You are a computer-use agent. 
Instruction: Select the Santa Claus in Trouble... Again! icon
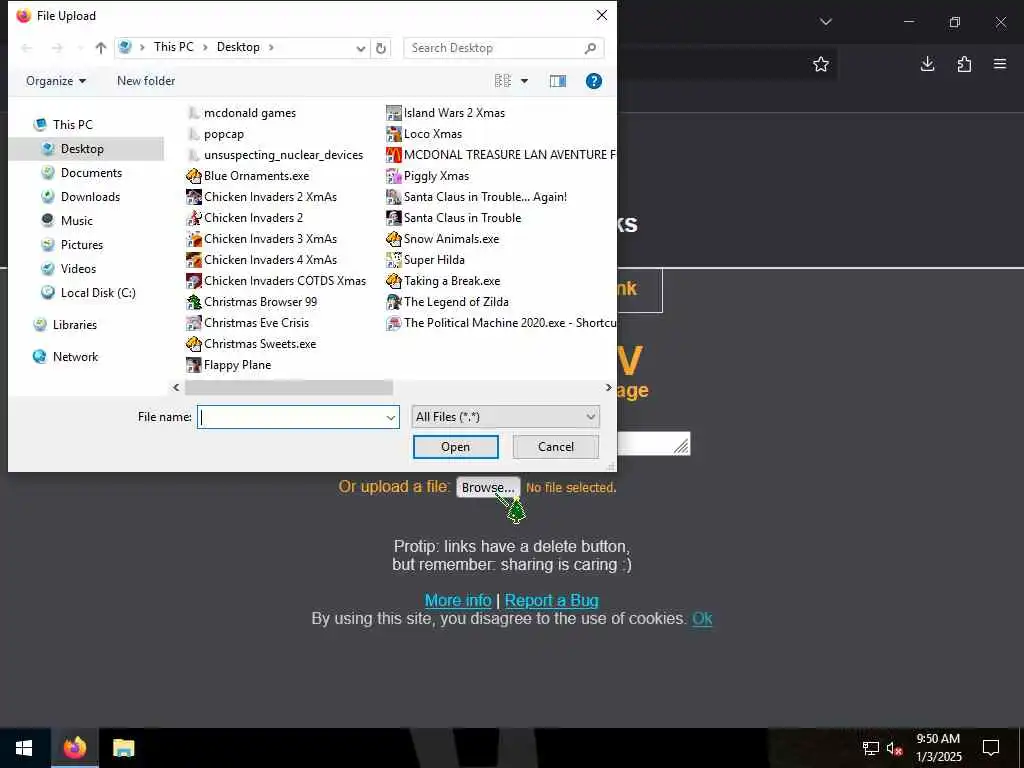[393, 197]
